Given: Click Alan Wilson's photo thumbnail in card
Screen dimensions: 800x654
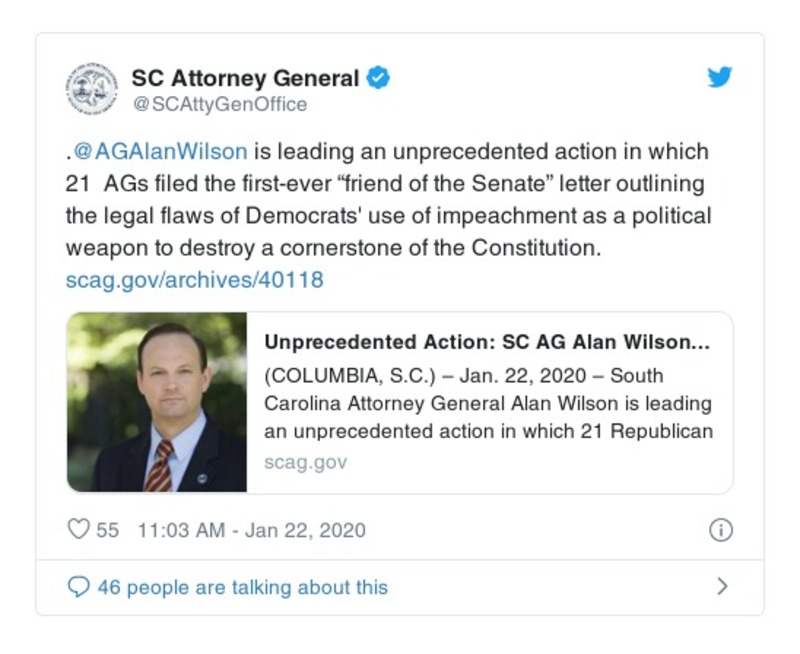Looking at the screenshot, I should 157,402.
